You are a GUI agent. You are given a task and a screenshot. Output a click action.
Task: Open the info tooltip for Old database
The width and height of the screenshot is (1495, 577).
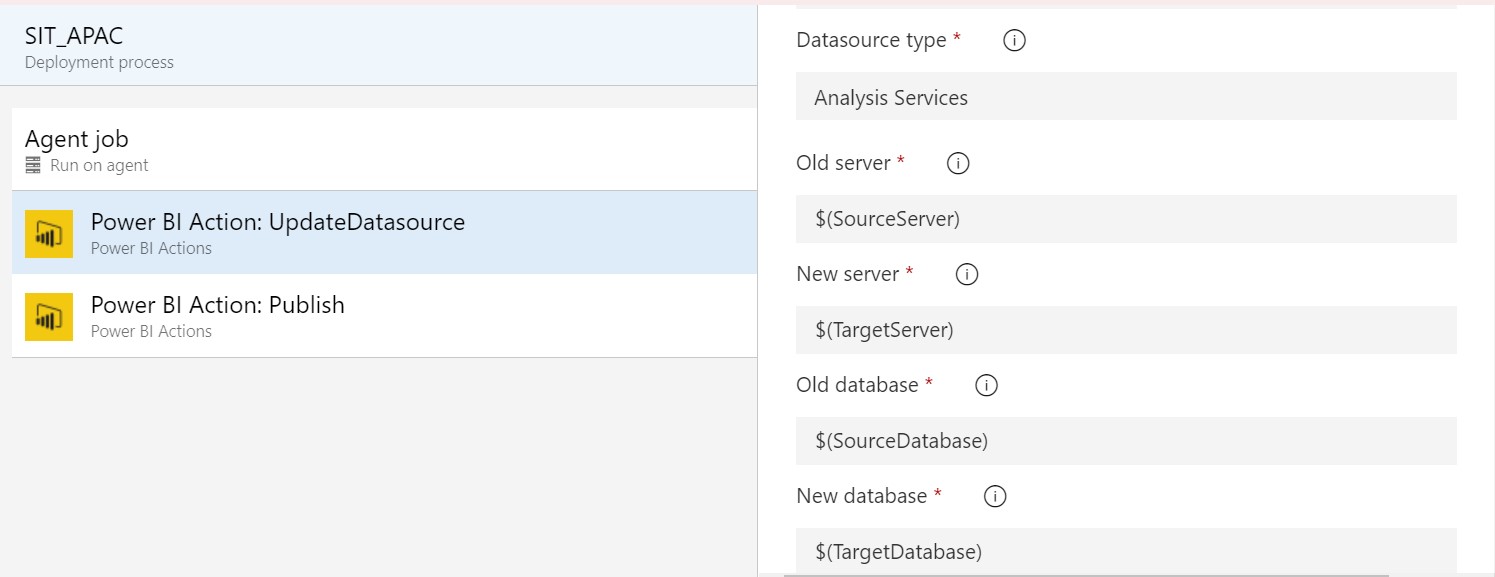985,385
